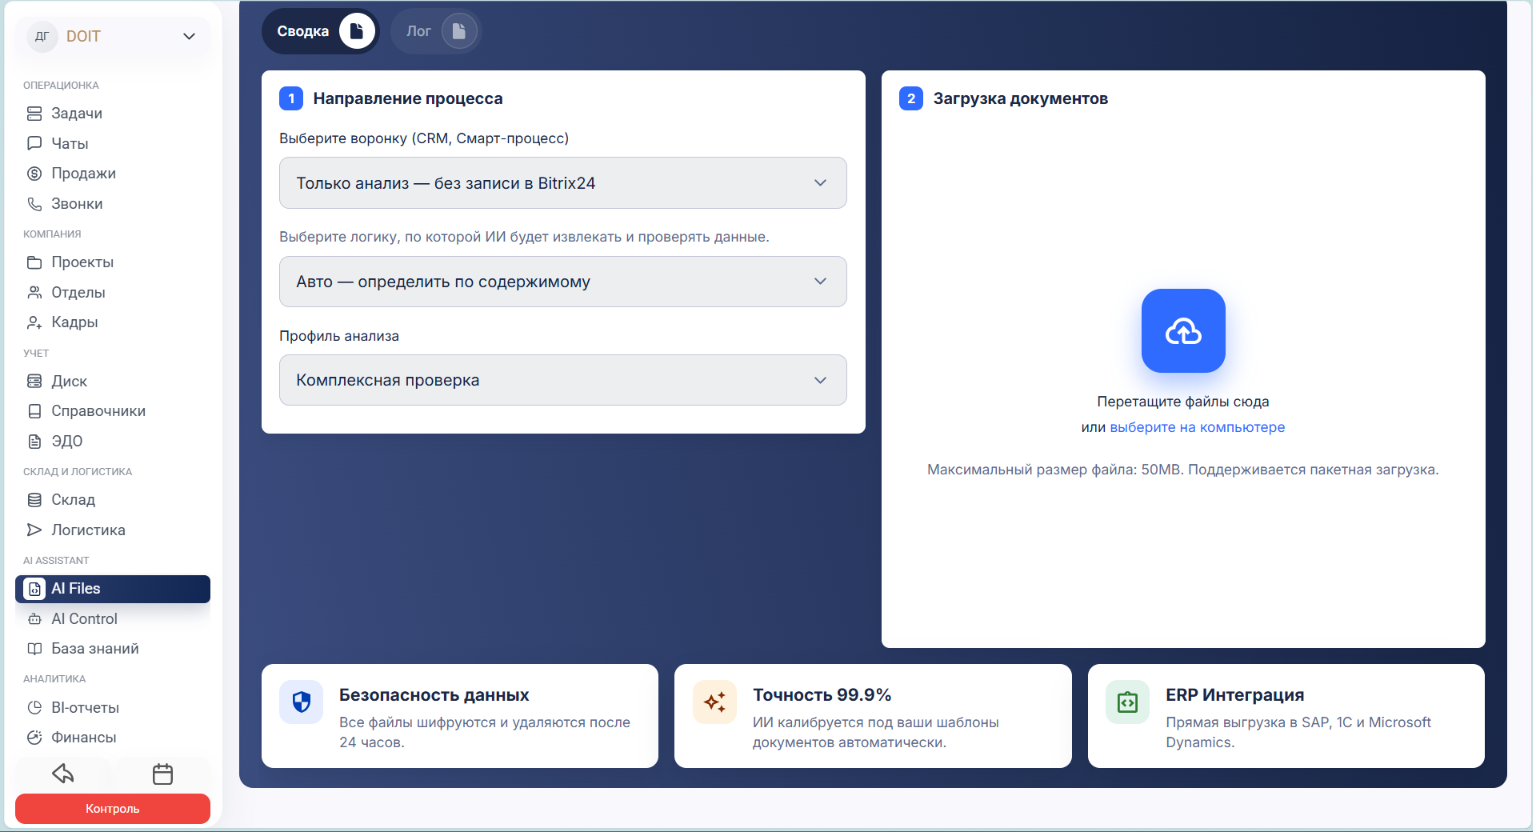This screenshot has height=832, width=1533.
Task: Click the Склад database icon
Action: pos(34,500)
